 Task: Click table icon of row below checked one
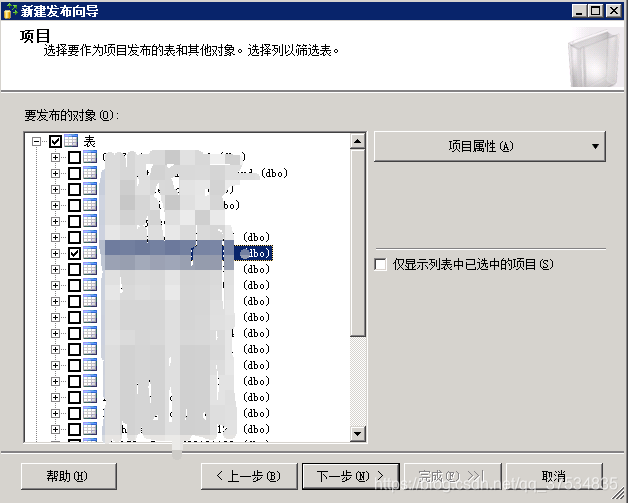(90, 269)
